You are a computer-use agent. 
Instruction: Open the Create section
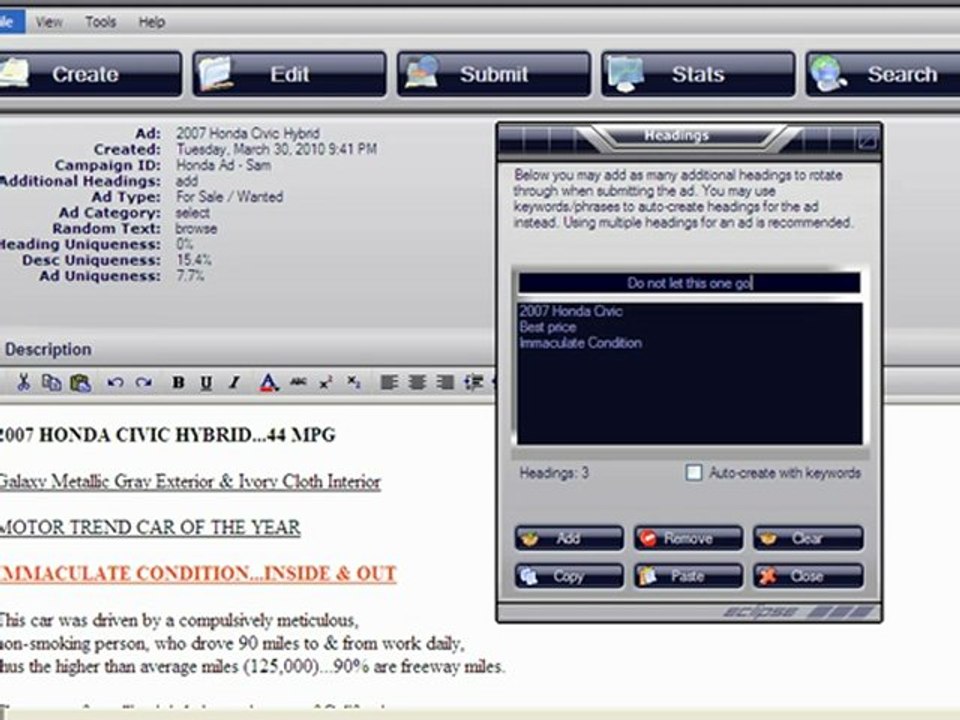(x=89, y=74)
